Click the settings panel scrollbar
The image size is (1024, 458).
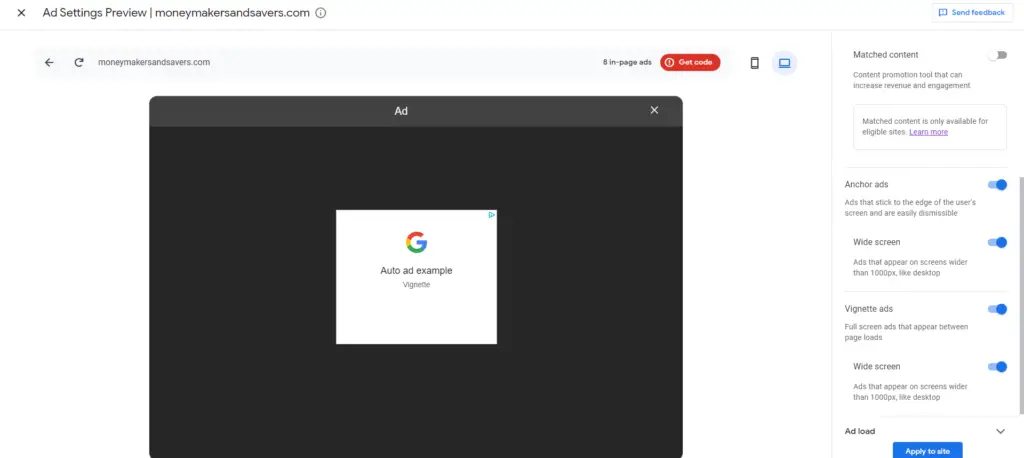coord(1021,294)
